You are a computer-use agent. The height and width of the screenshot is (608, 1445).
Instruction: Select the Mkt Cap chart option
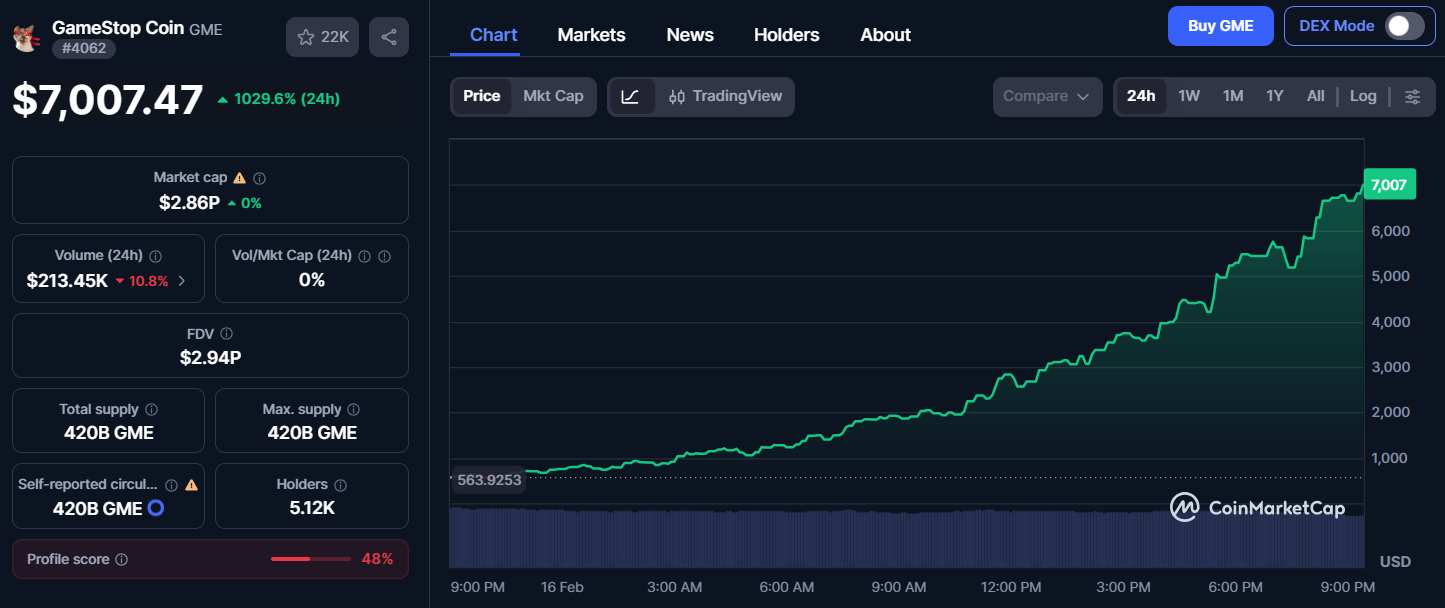click(553, 96)
